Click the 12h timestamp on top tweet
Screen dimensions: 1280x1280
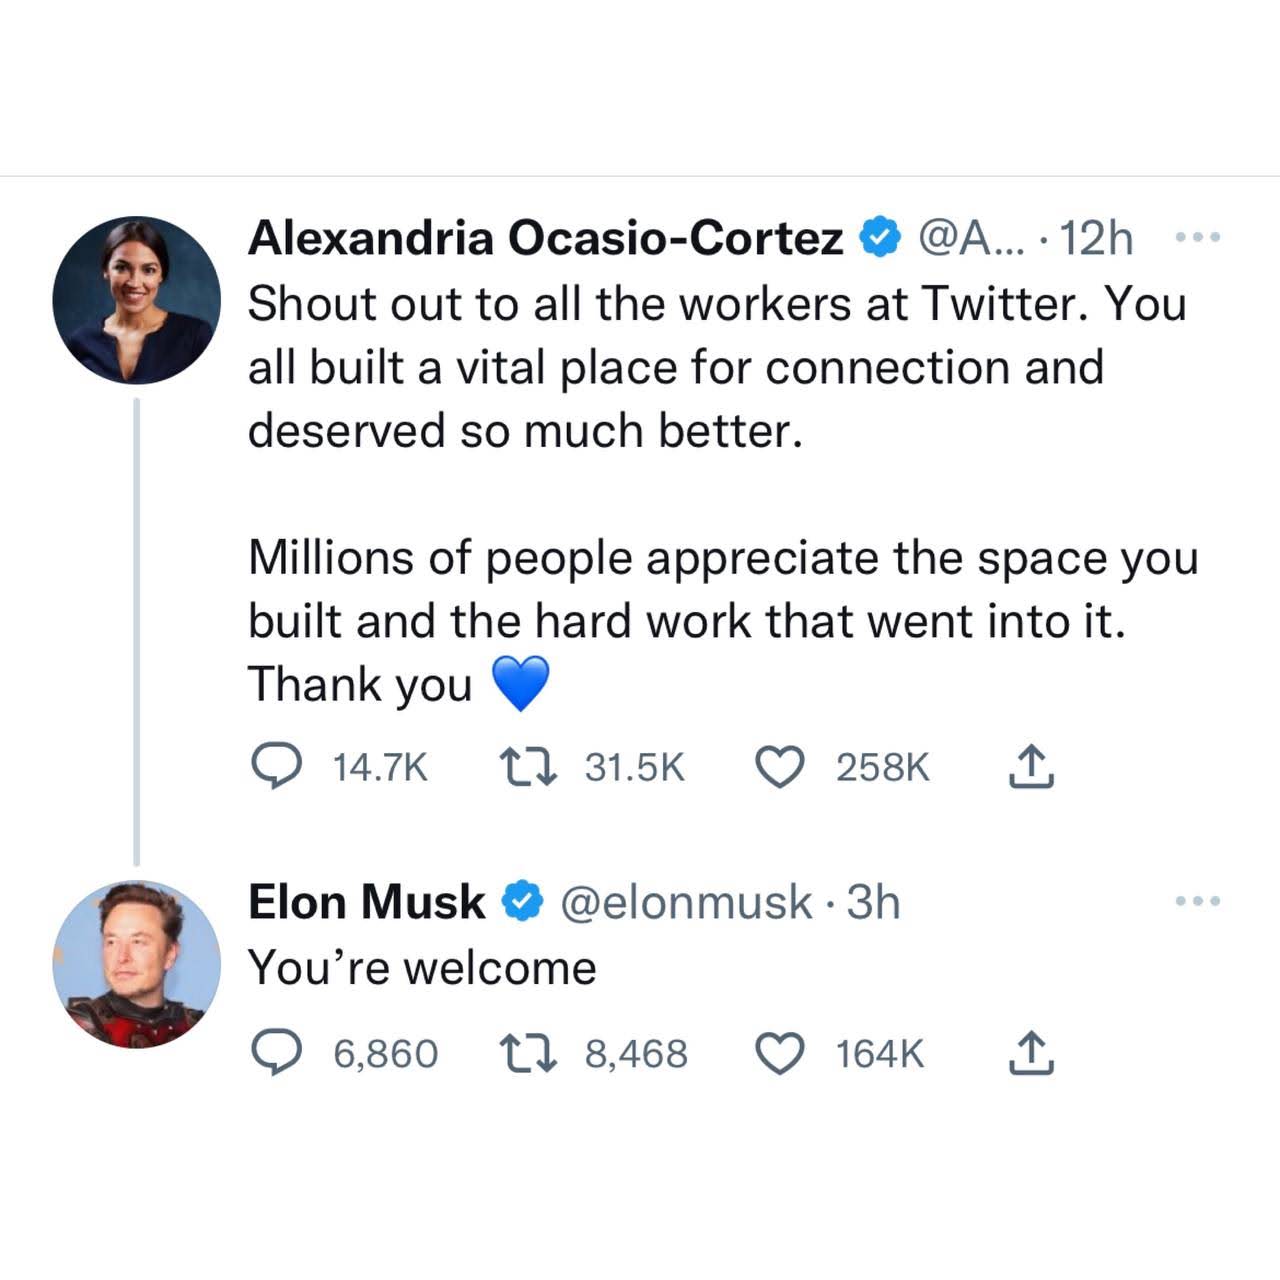click(1096, 238)
